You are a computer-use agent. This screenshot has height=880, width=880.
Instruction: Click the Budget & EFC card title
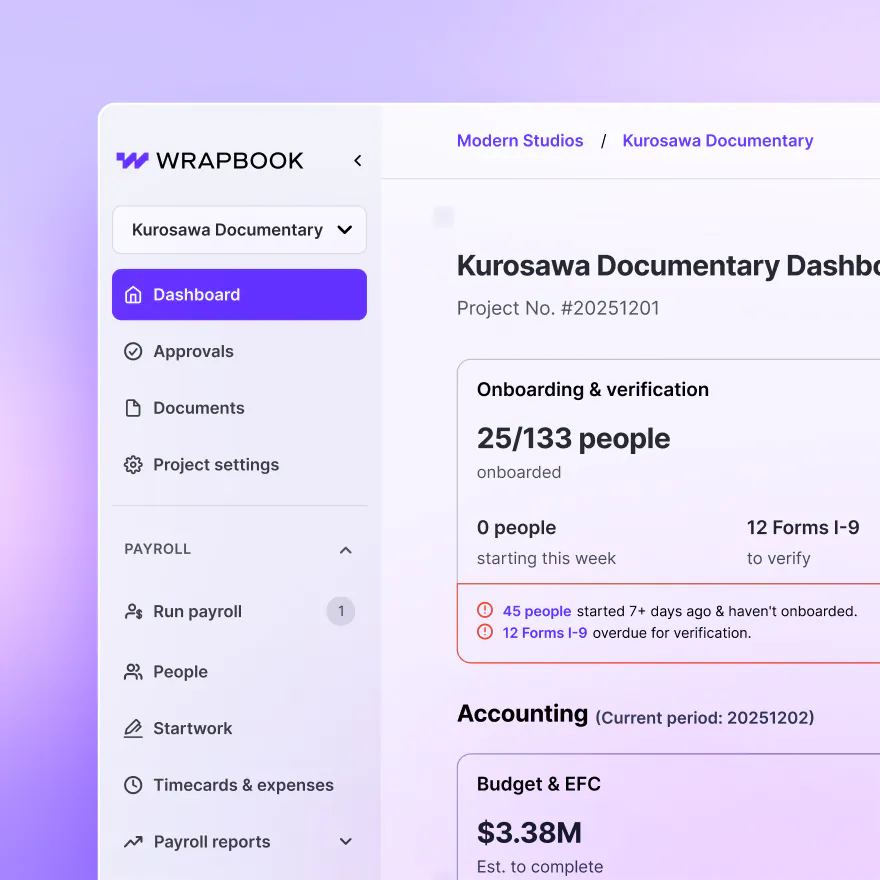tap(539, 784)
